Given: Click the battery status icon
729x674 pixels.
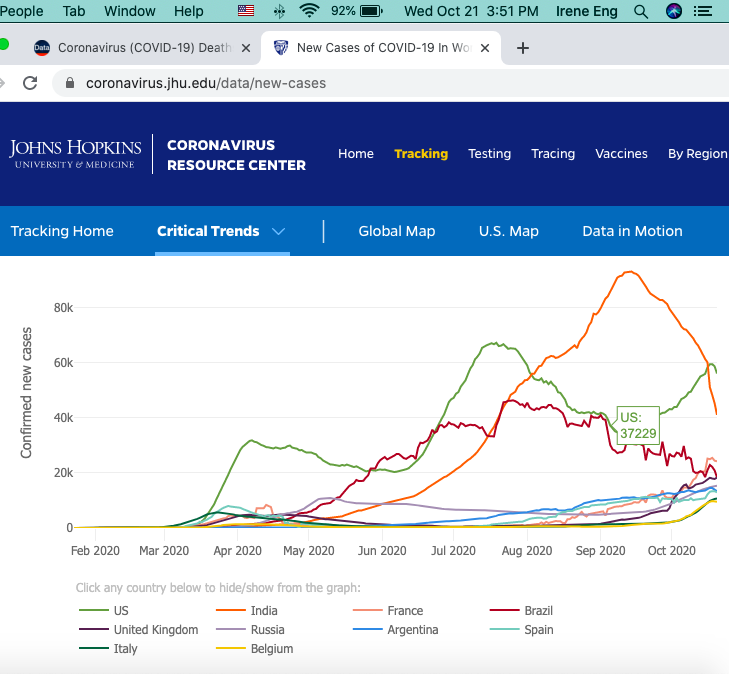Looking at the screenshot, I should click(371, 11).
